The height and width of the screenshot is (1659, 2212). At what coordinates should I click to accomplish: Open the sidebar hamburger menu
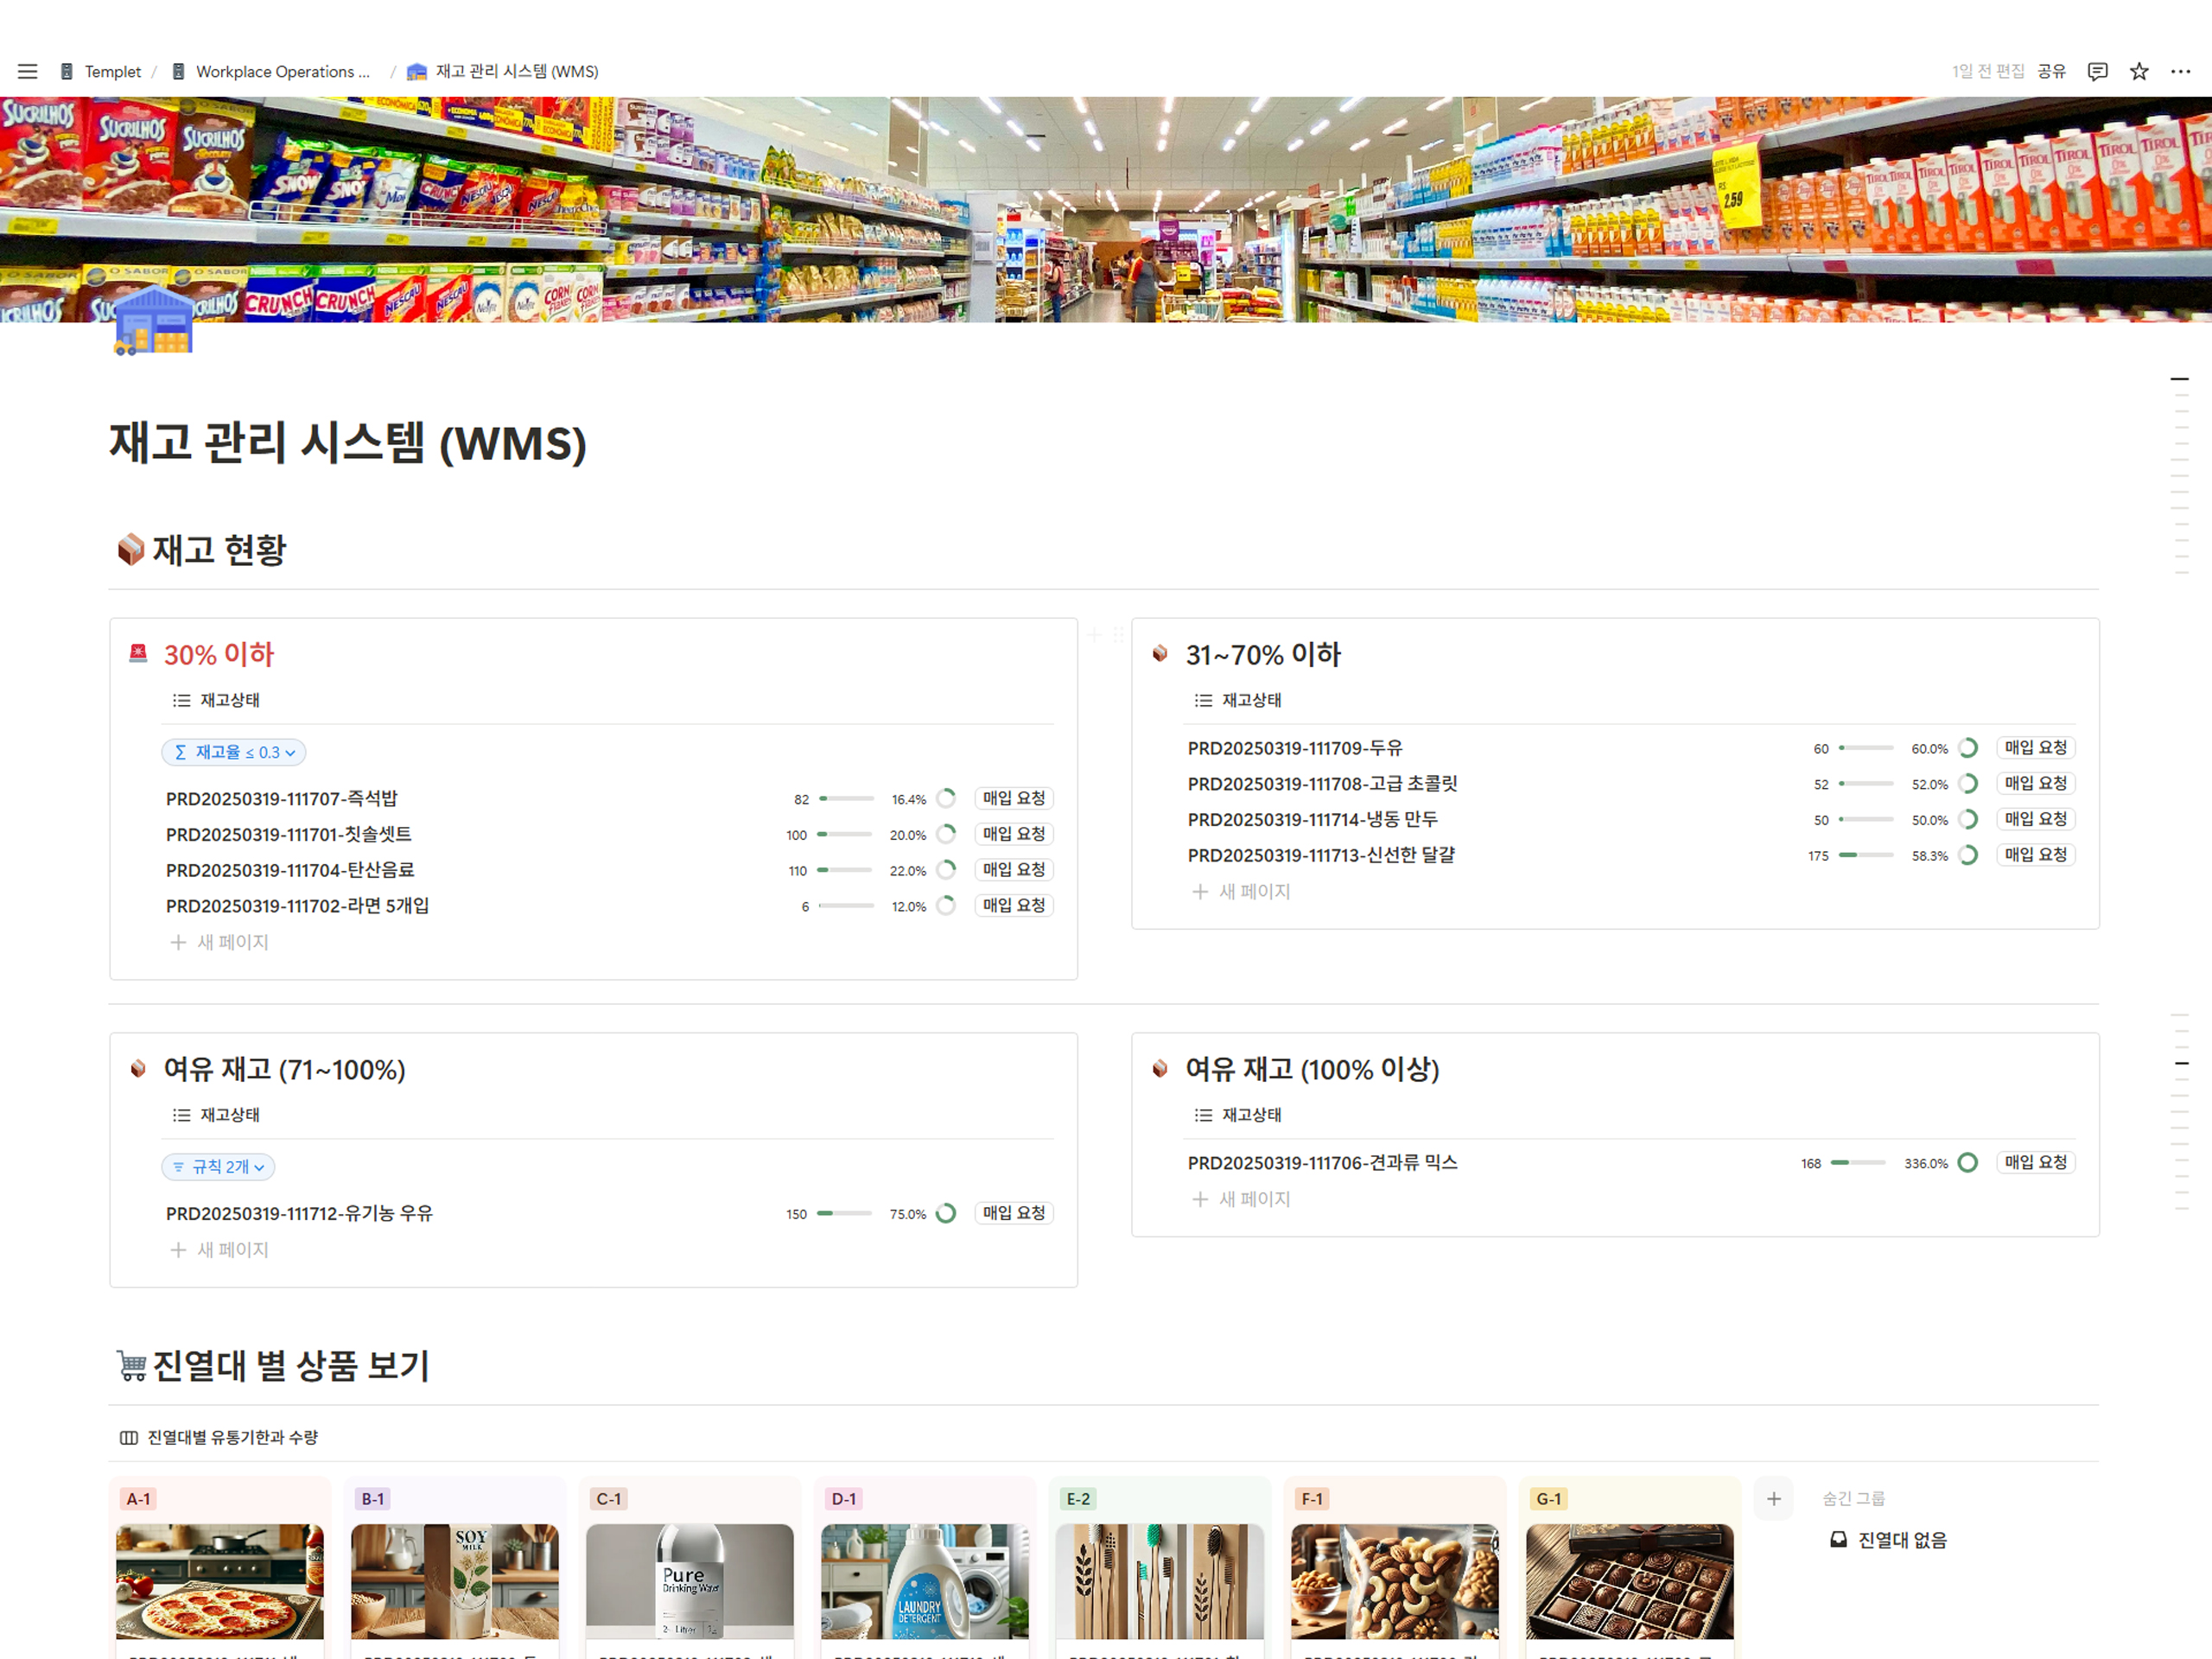[27, 71]
